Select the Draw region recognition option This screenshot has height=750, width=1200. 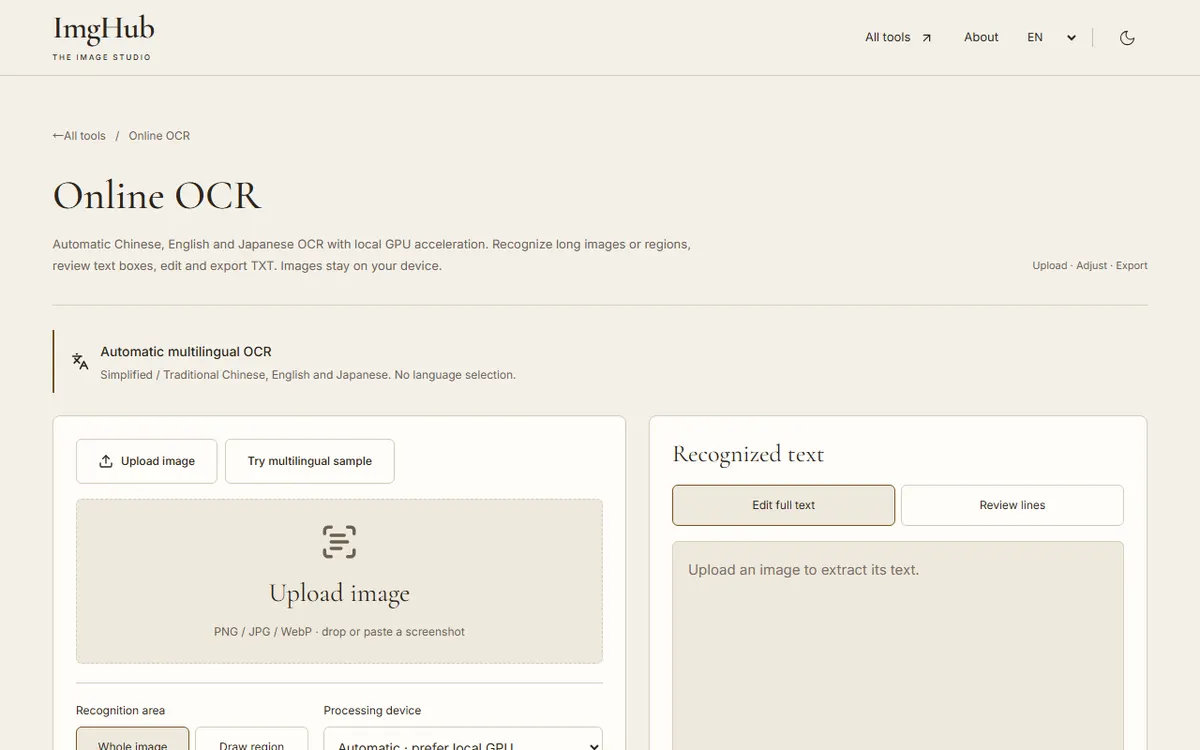coord(251,740)
